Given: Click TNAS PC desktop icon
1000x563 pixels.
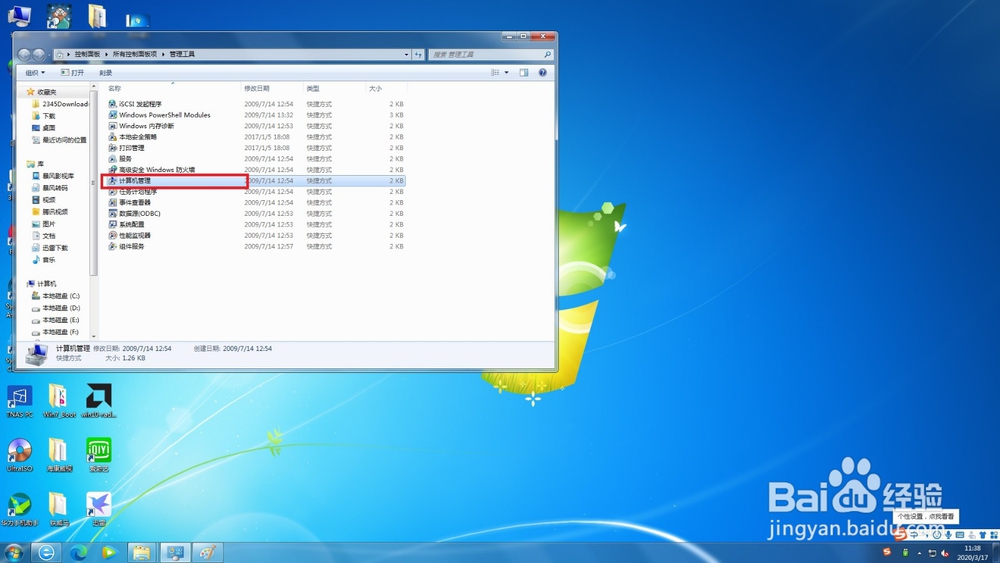Looking at the screenshot, I should tap(19, 402).
